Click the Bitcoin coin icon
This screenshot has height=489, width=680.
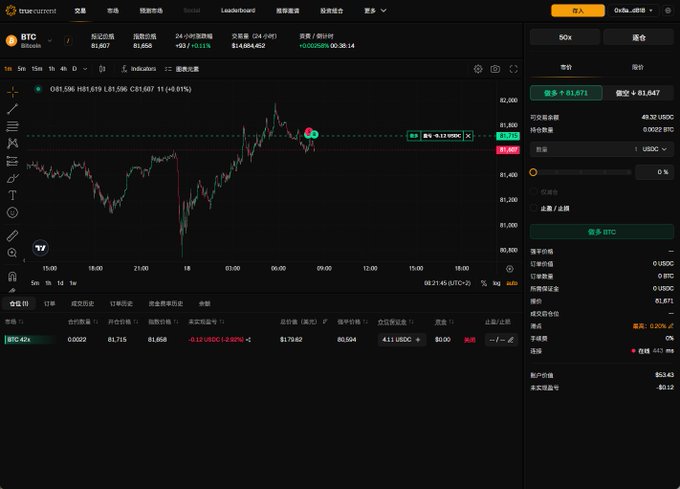[x=11, y=41]
